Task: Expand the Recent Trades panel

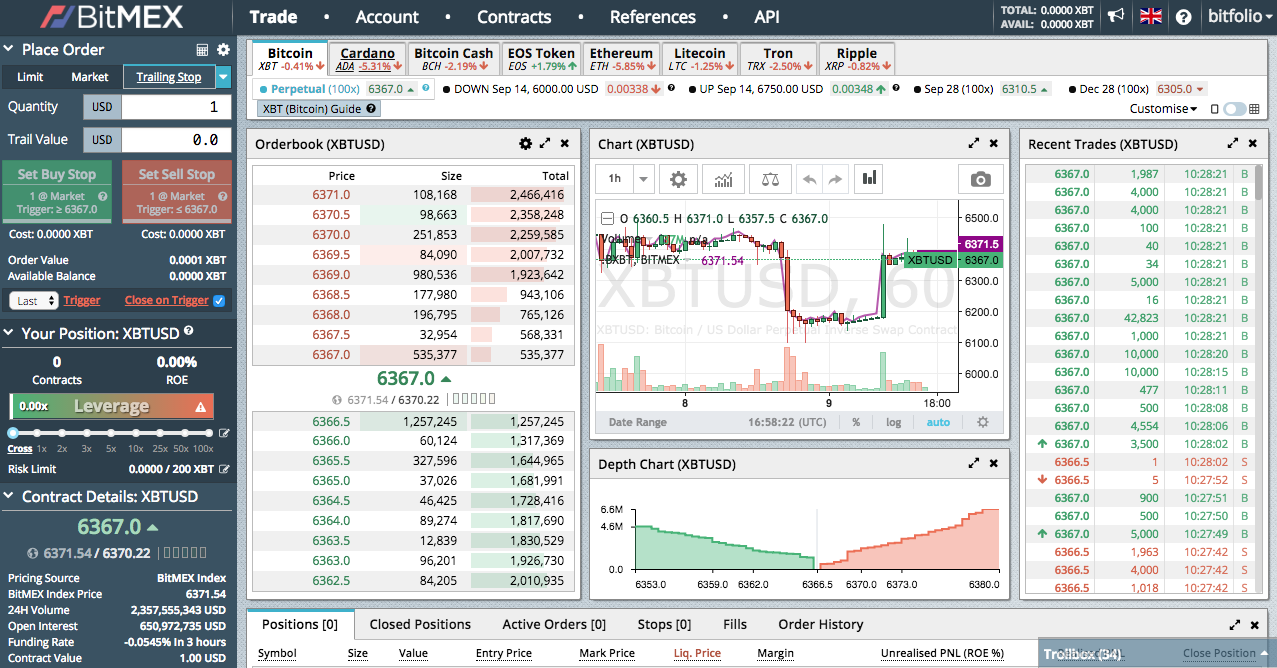Action: click(1233, 143)
